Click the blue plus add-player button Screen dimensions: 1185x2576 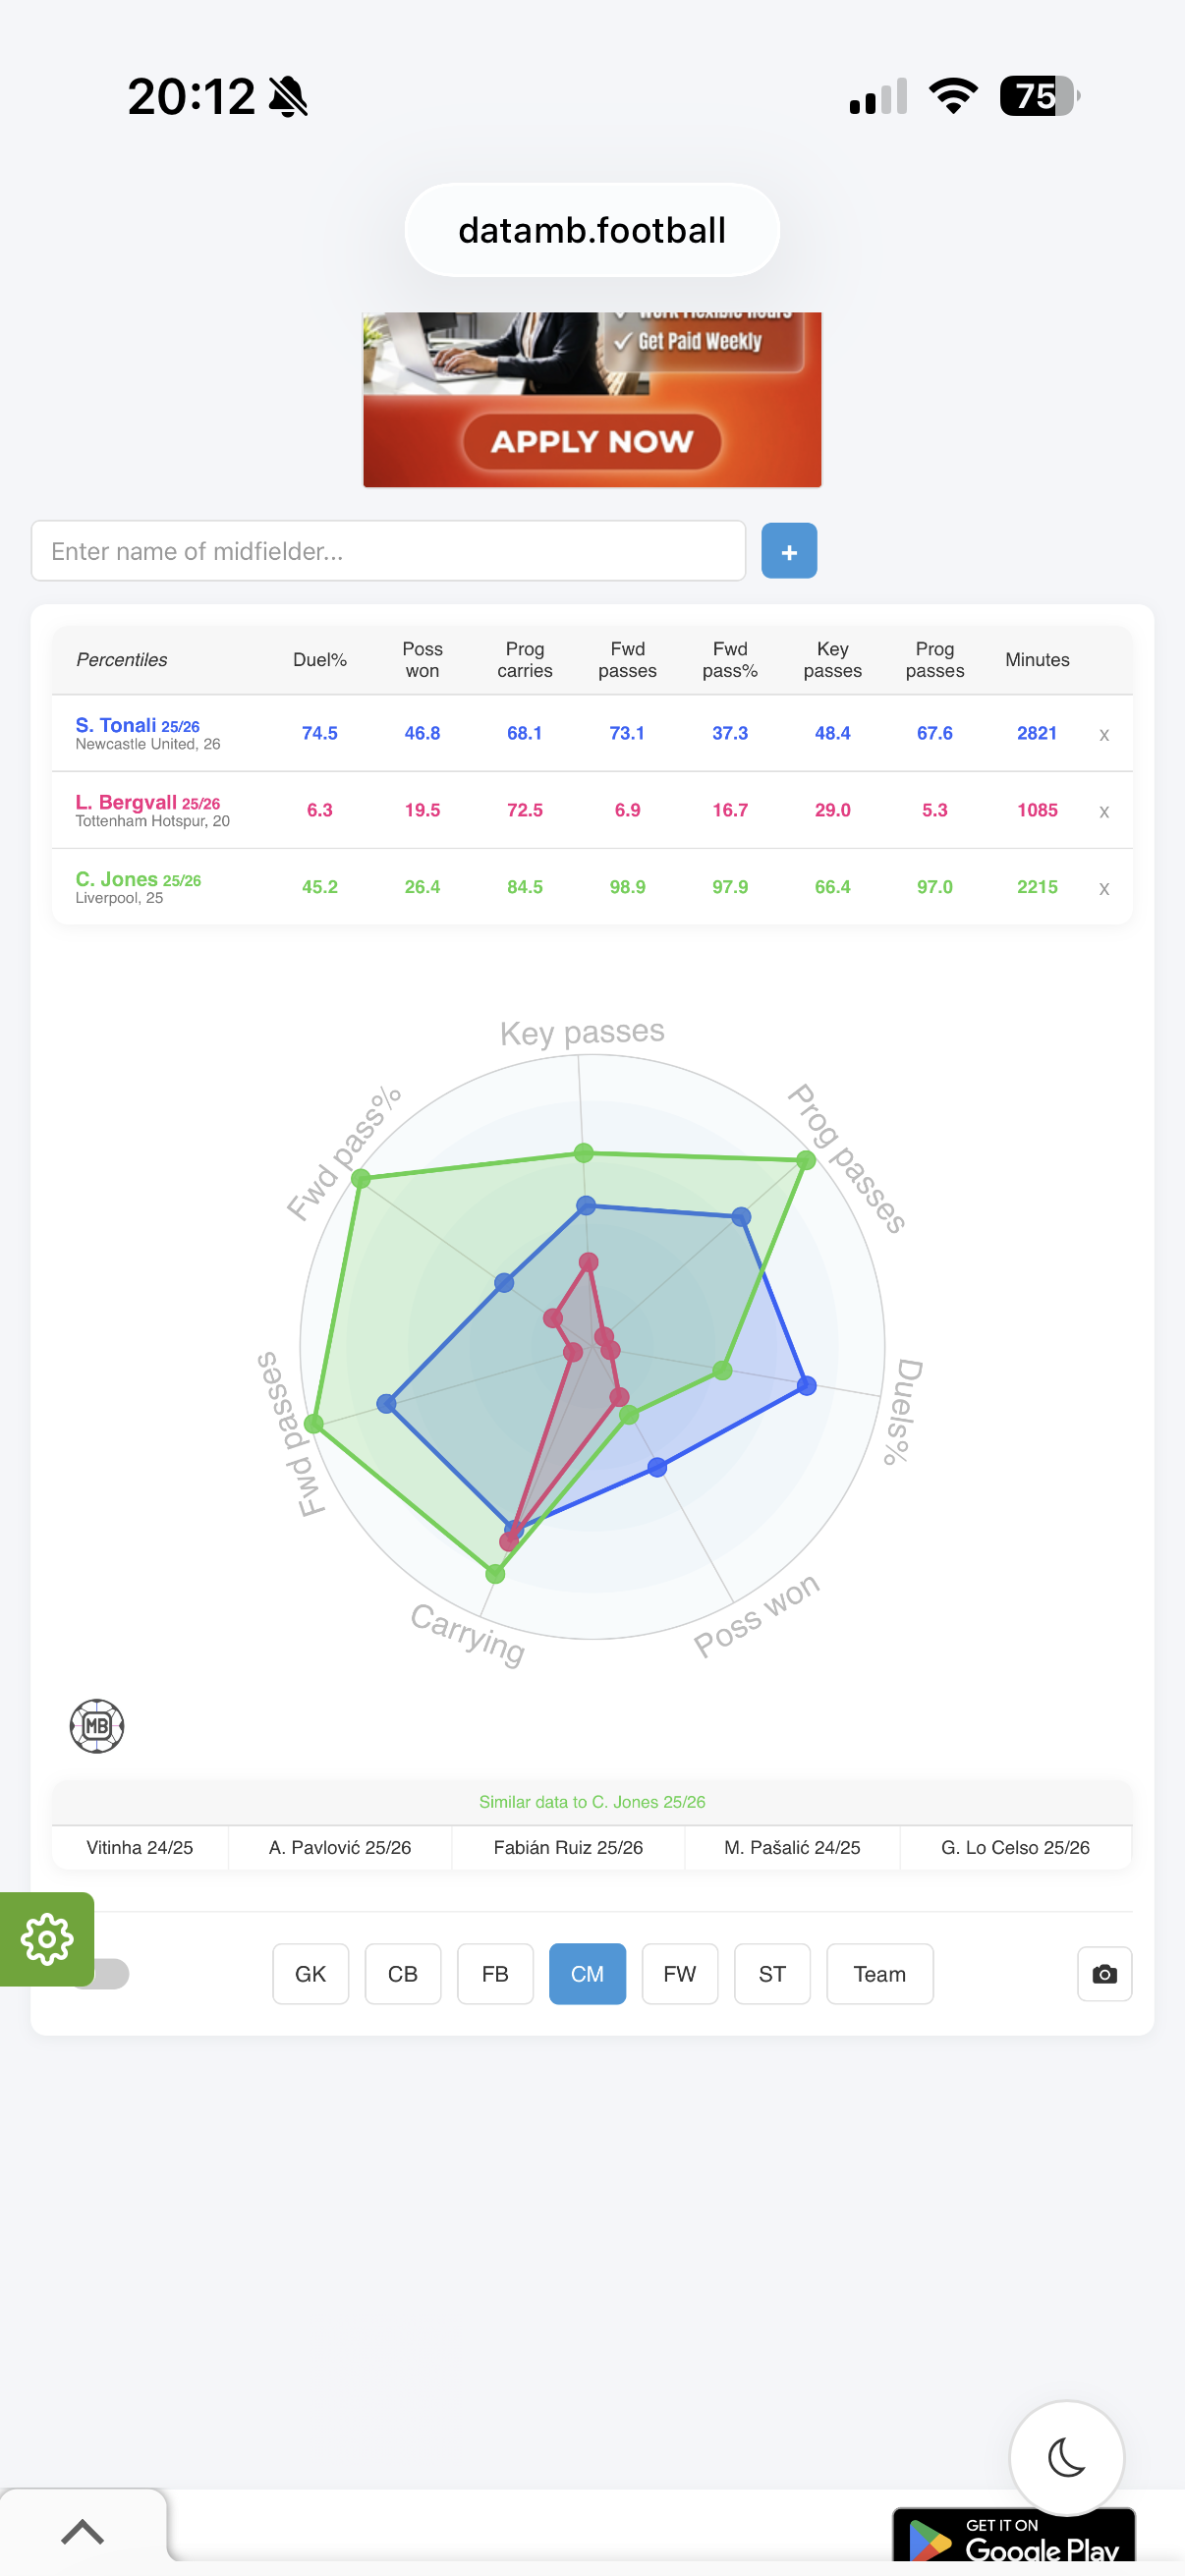click(789, 551)
